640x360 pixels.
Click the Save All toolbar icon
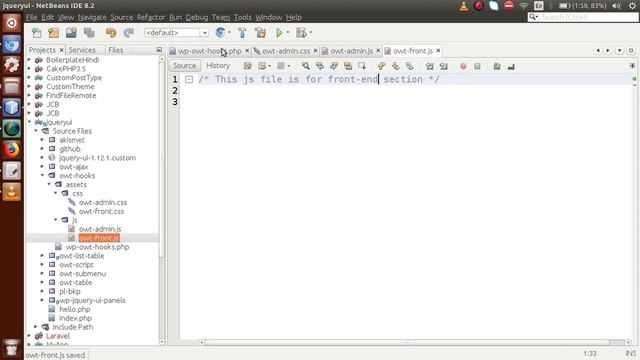click(89, 33)
